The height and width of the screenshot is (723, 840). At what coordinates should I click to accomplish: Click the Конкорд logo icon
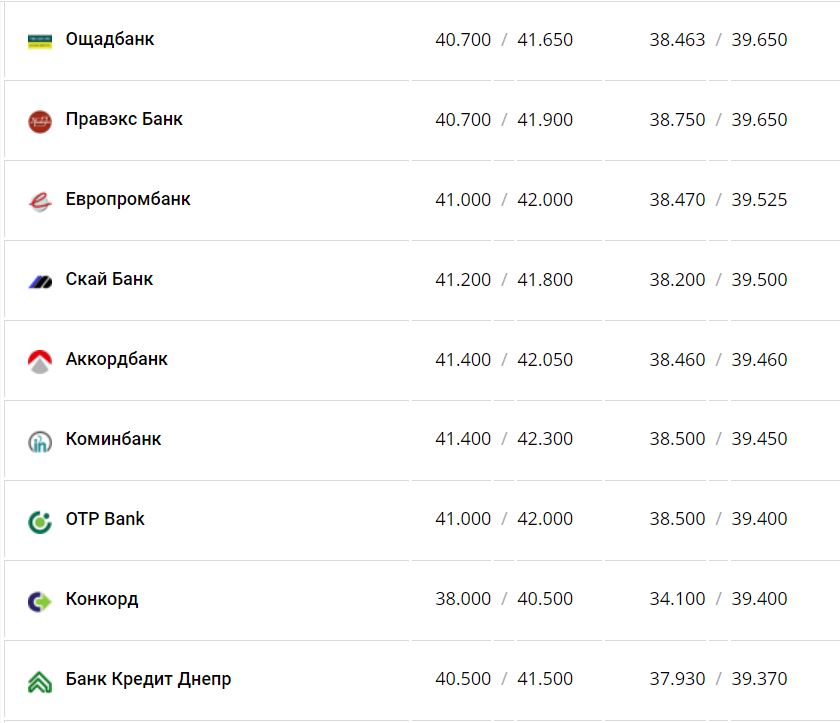[40, 601]
